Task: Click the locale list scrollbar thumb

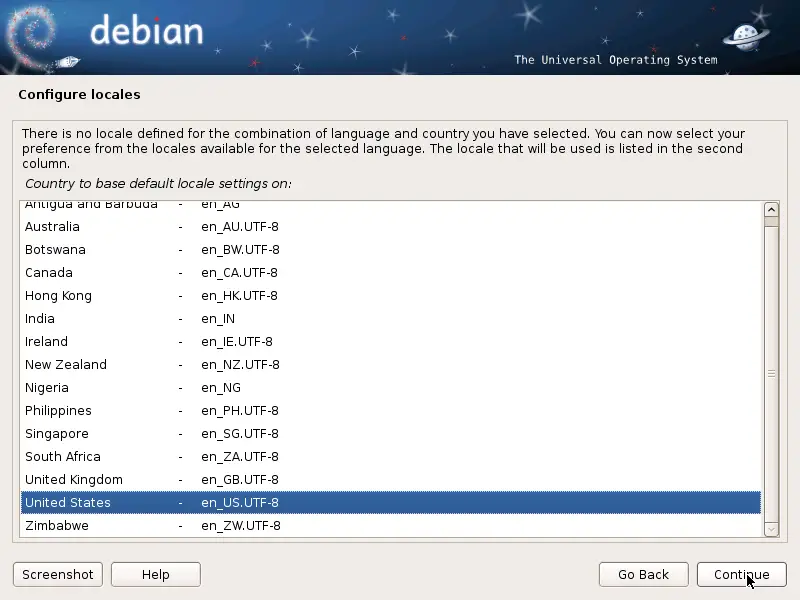Action: pos(771,374)
